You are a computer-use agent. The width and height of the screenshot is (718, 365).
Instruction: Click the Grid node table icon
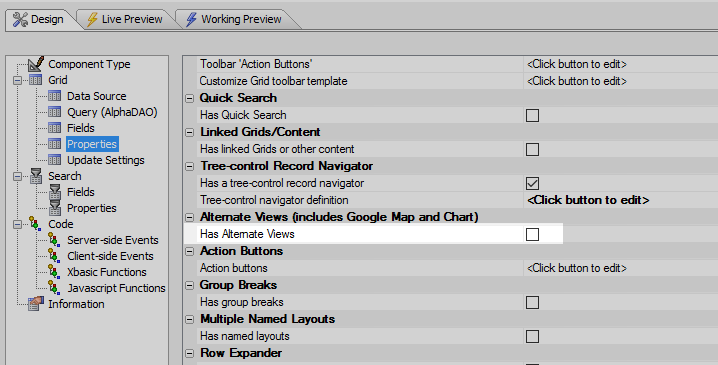36,80
